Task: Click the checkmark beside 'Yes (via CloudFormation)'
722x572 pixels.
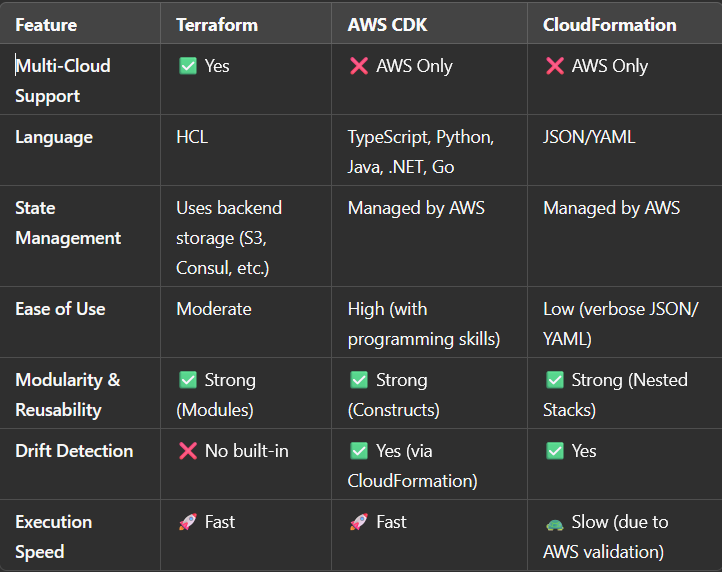Action: (x=358, y=451)
